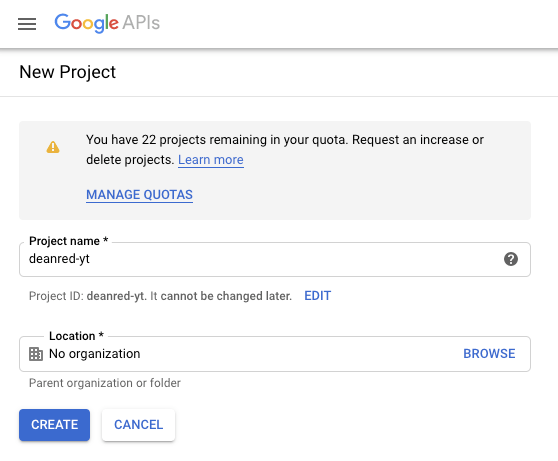Create the new project
The height and width of the screenshot is (461, 558).
54,425
